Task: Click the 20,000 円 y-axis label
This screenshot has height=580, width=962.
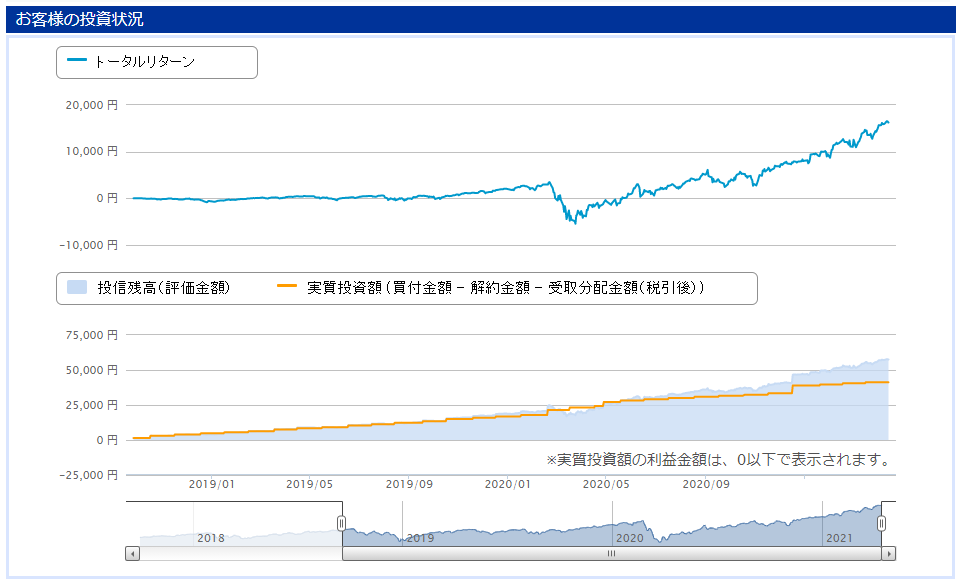Action: 91,105
